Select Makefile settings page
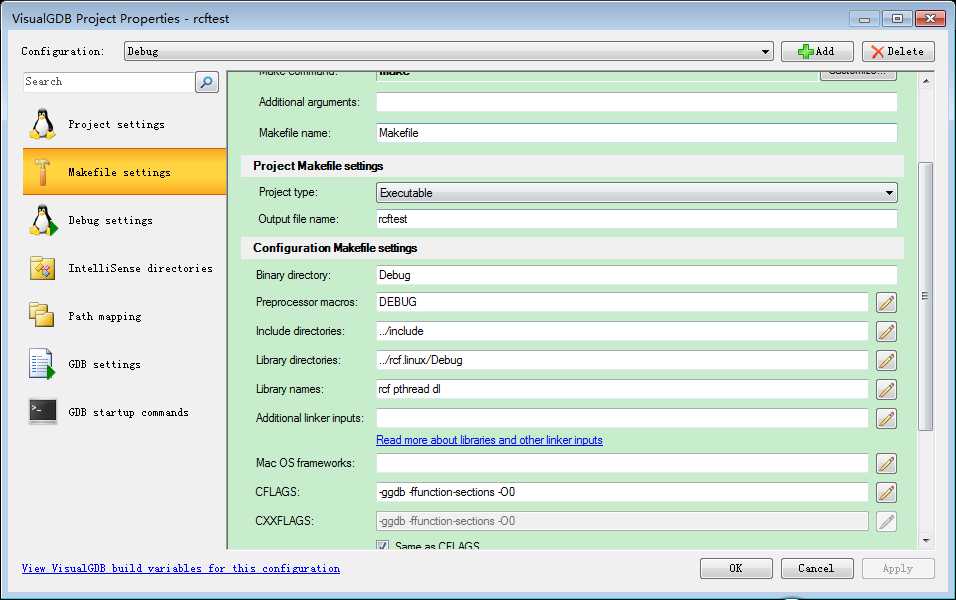The image size is (956, 600). (x=124, y=172)
